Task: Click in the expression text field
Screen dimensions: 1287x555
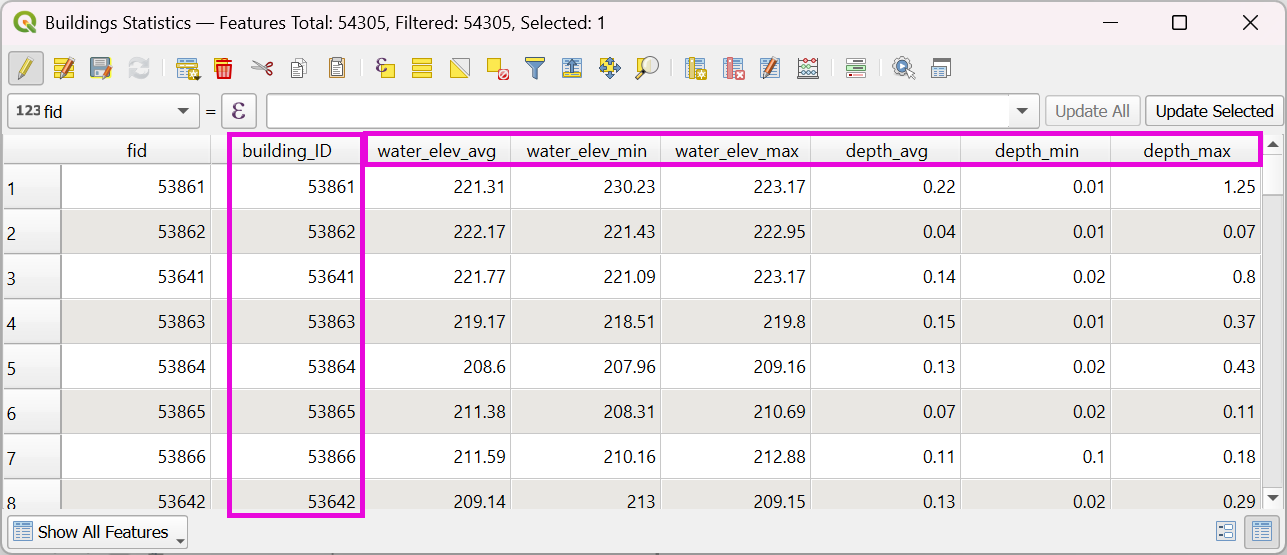Action: tap(638, 111)
